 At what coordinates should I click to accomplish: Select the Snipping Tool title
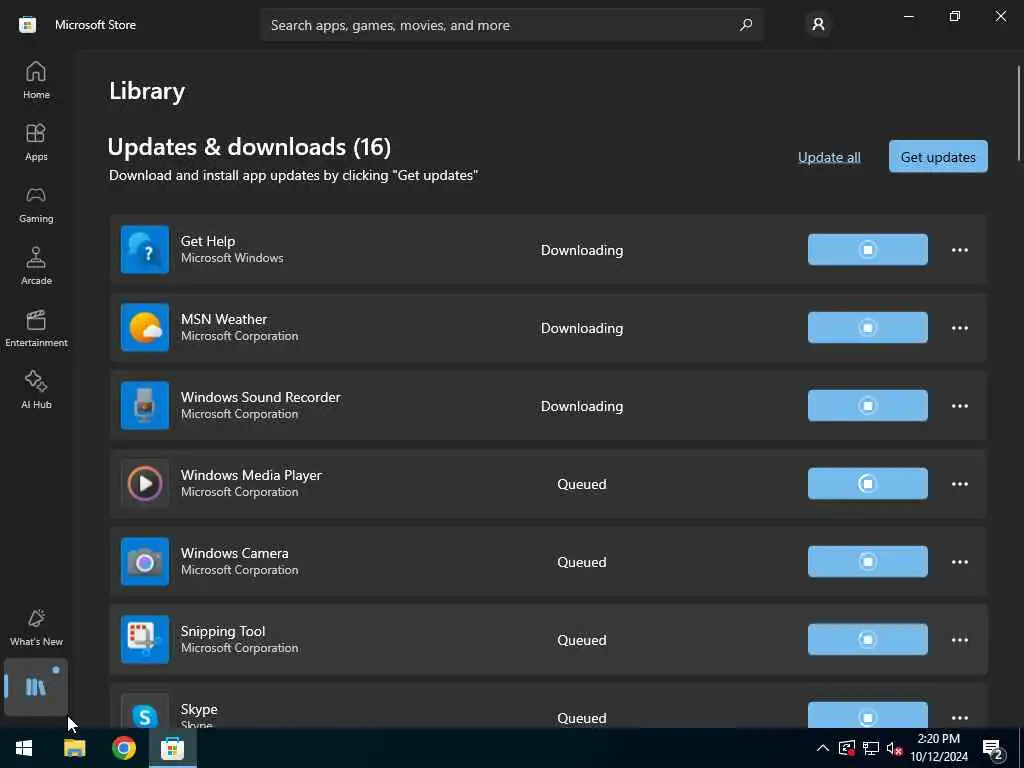point(223,631)
